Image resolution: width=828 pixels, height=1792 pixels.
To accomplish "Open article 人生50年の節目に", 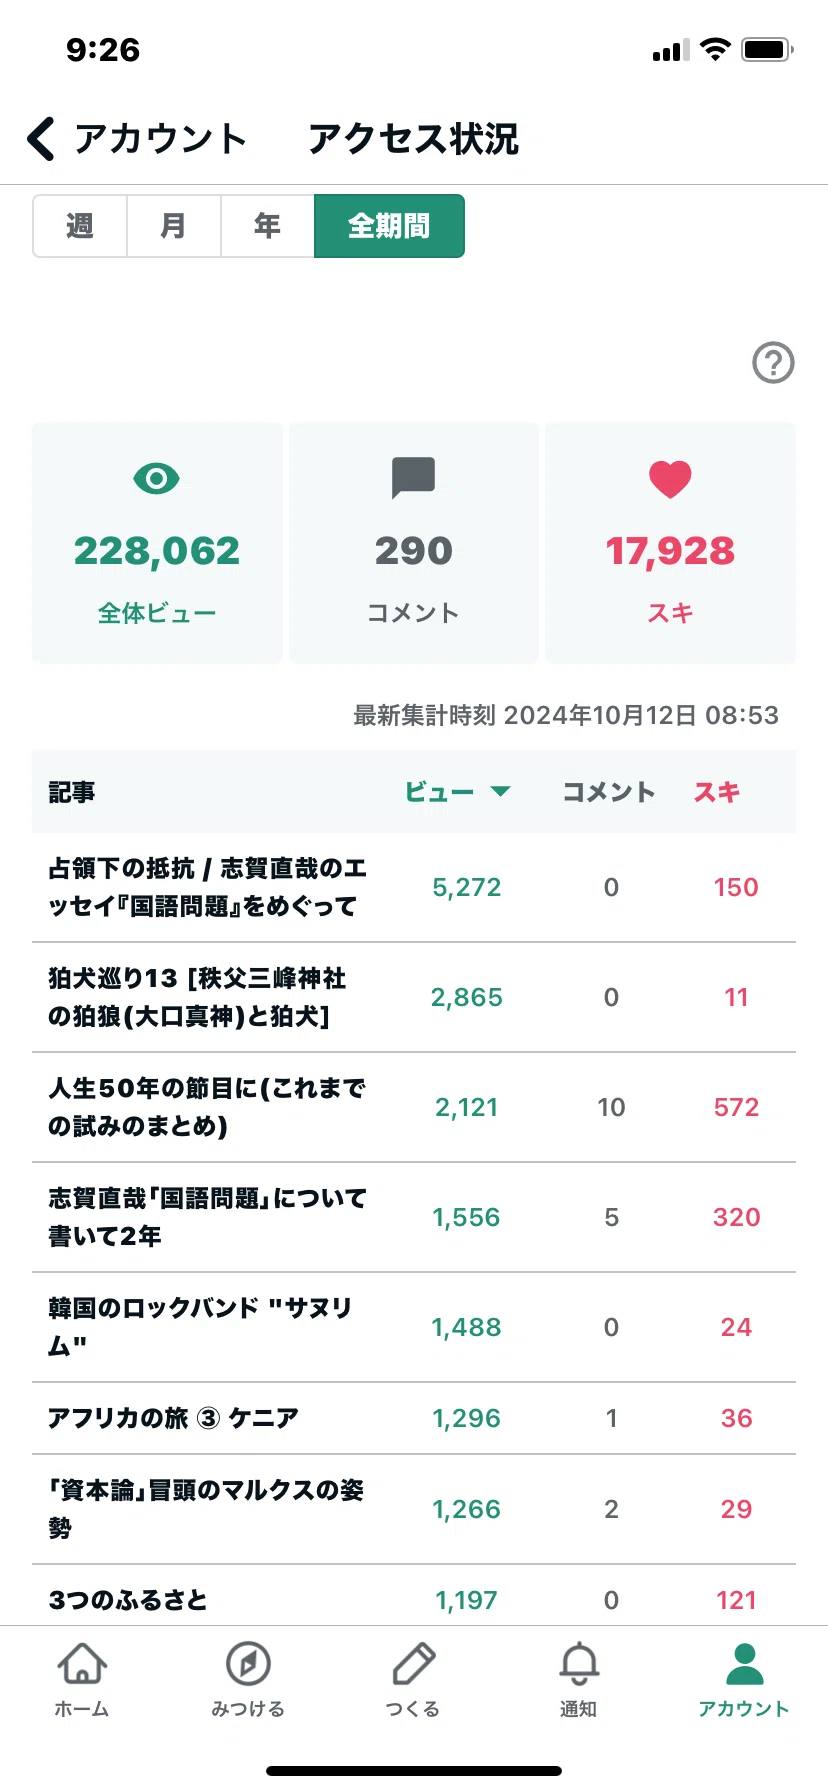I will coord(414,1107).
